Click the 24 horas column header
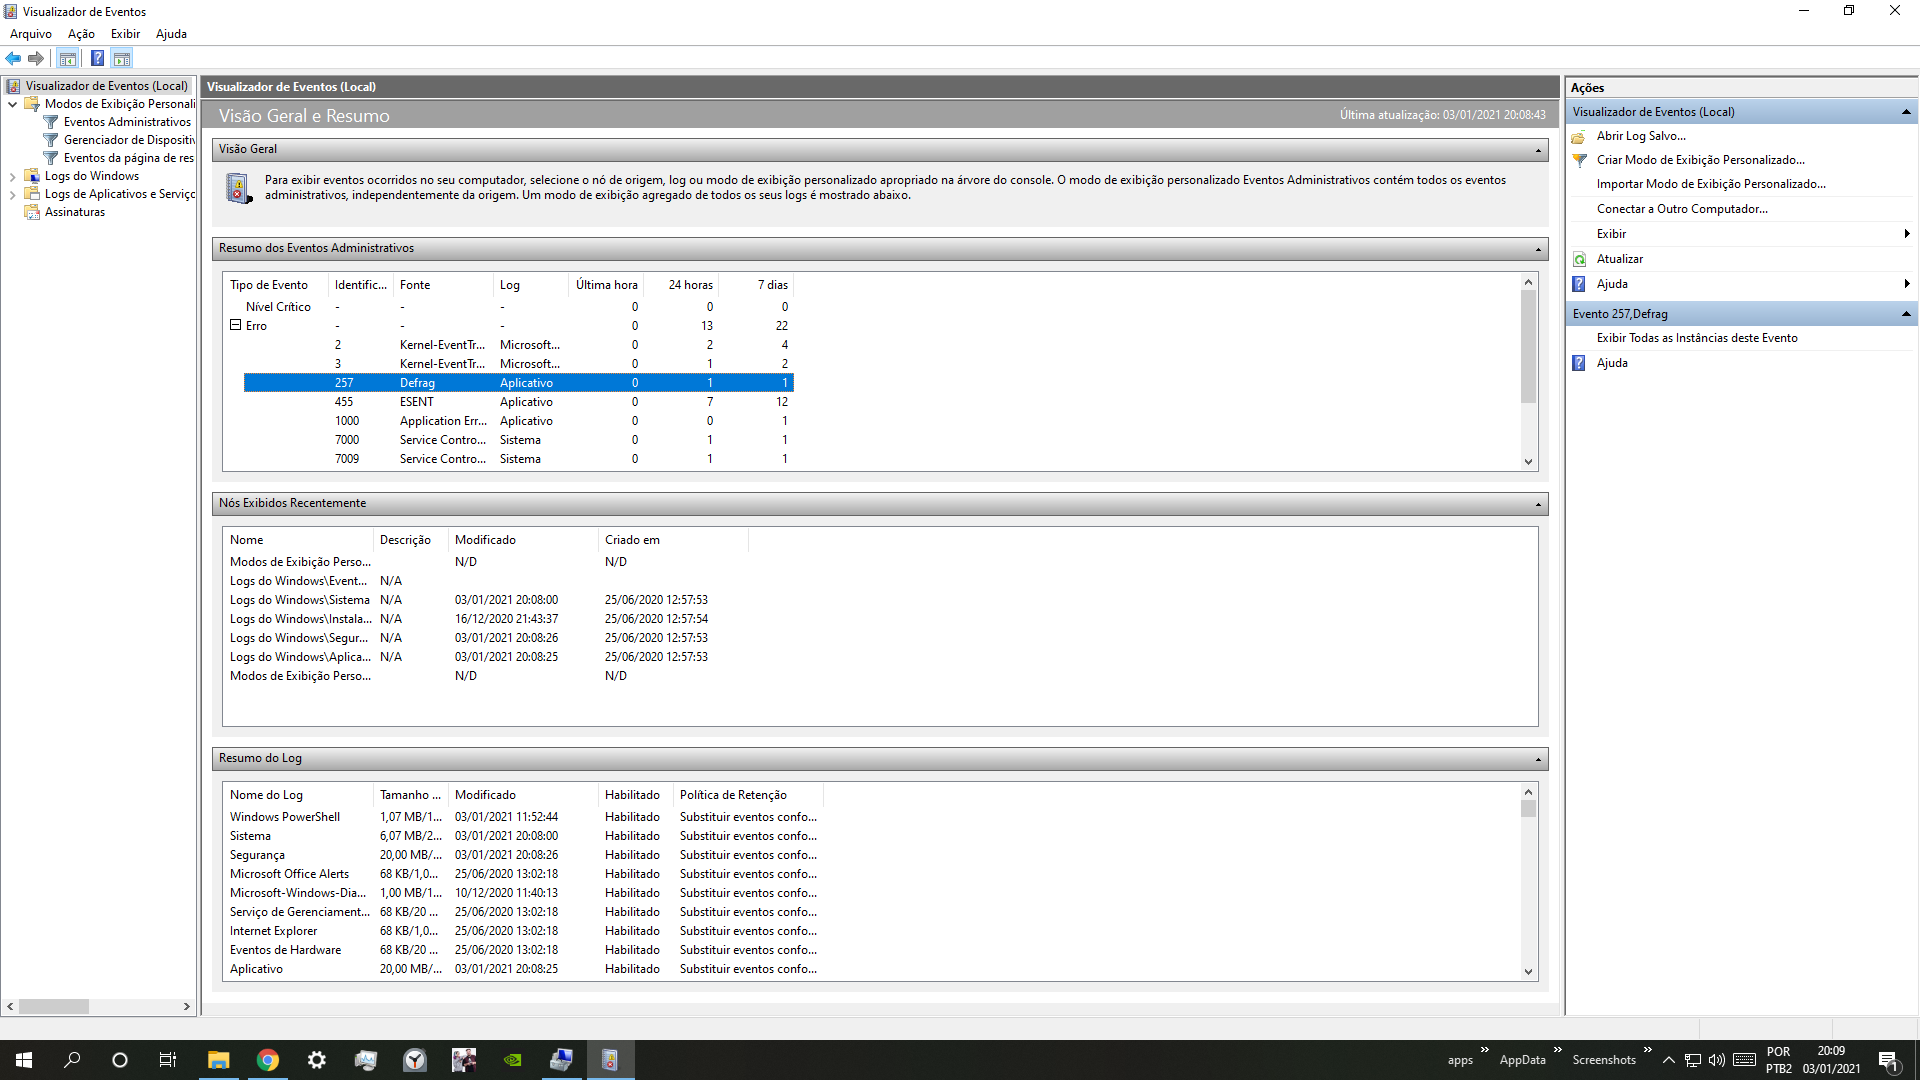1920x1080 pixels. (681, 285)
